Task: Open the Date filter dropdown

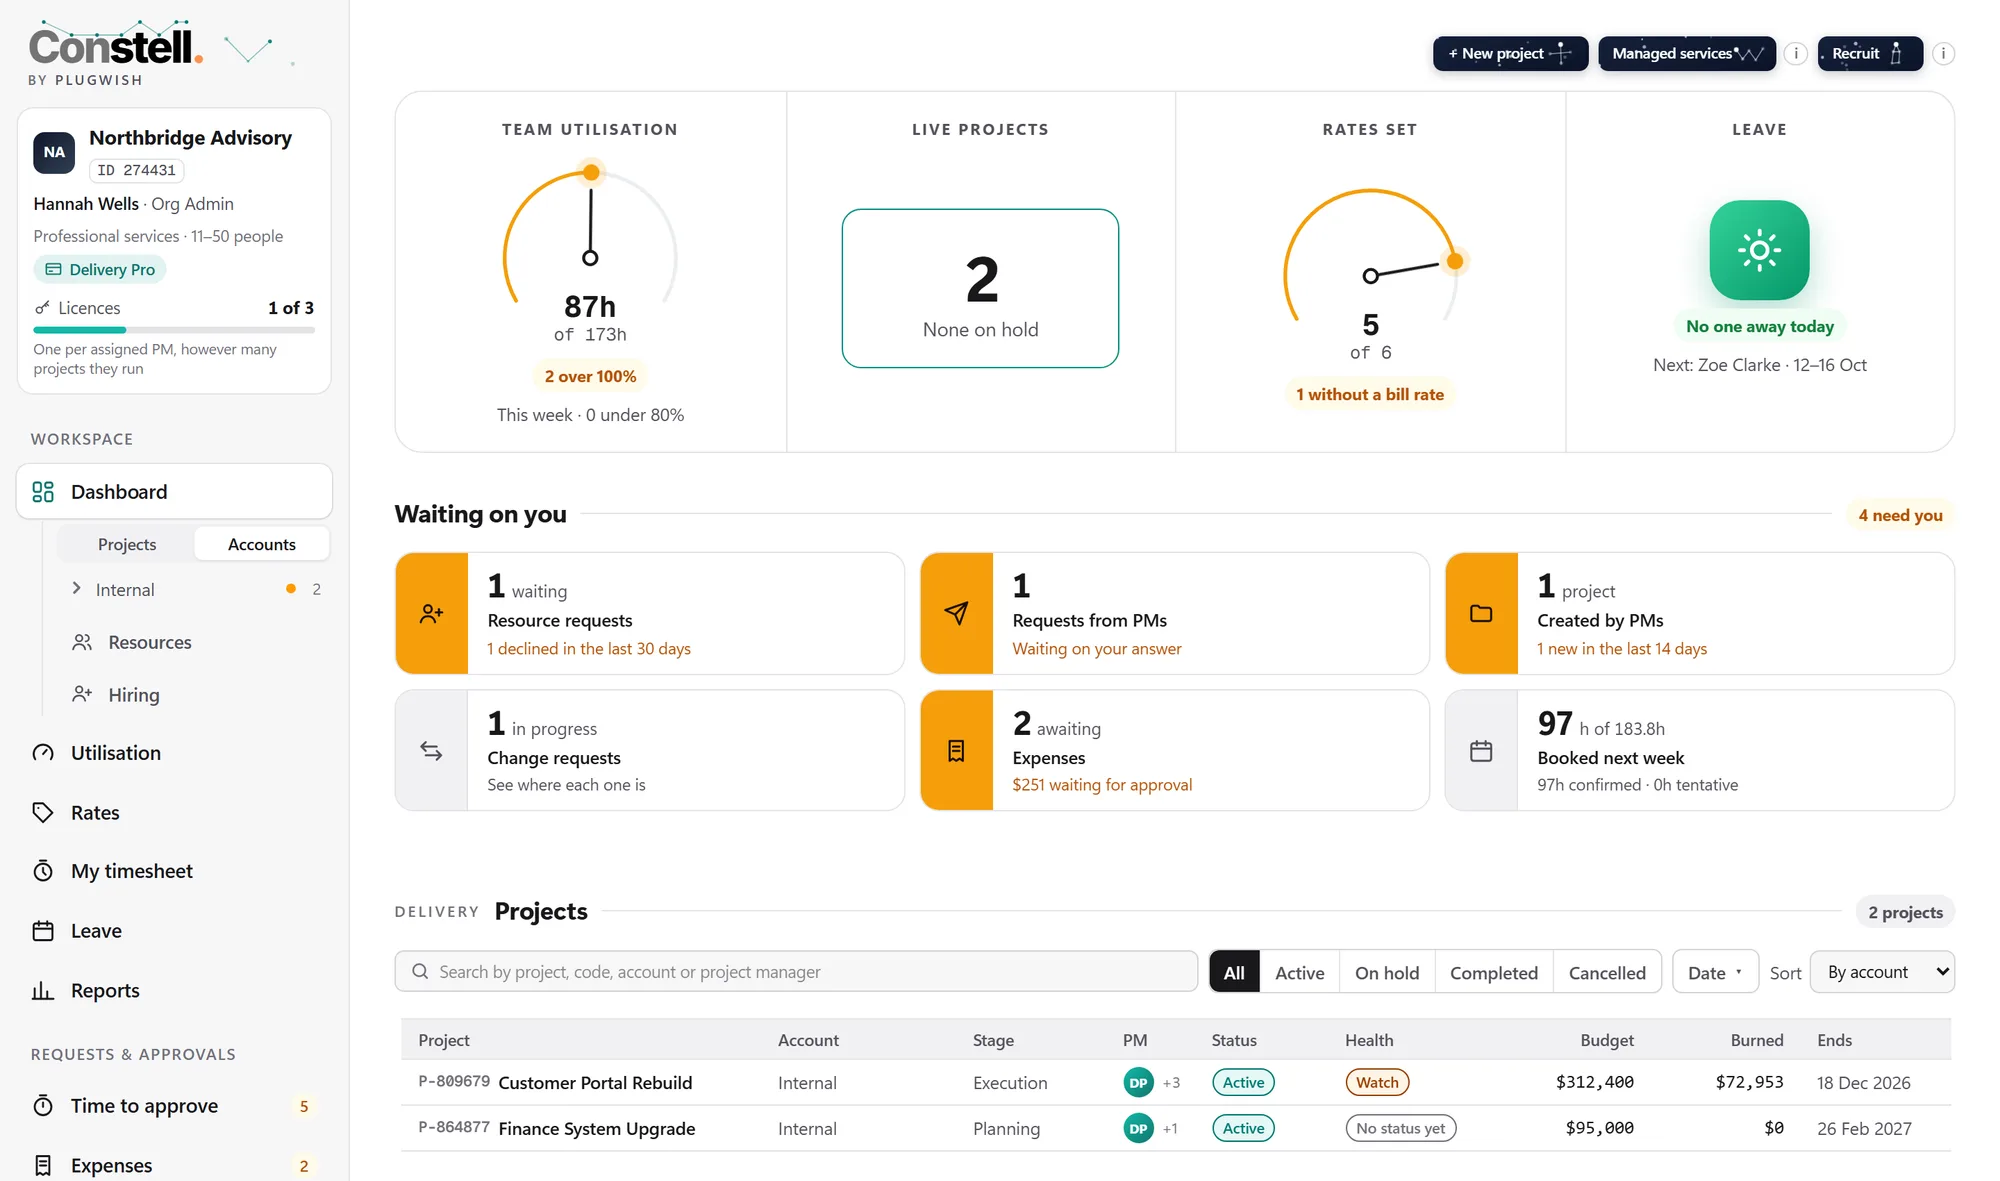Action: click(x=1715, y=972)
